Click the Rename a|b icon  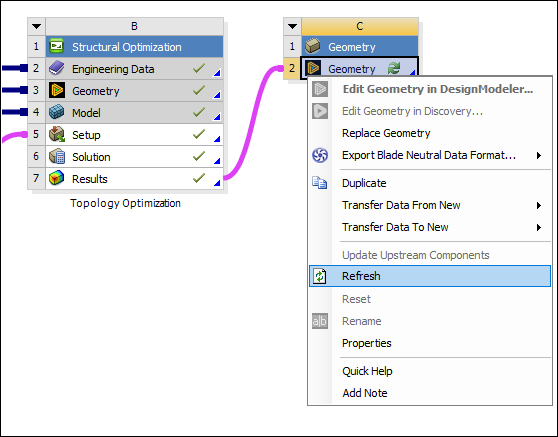[320, 321]
